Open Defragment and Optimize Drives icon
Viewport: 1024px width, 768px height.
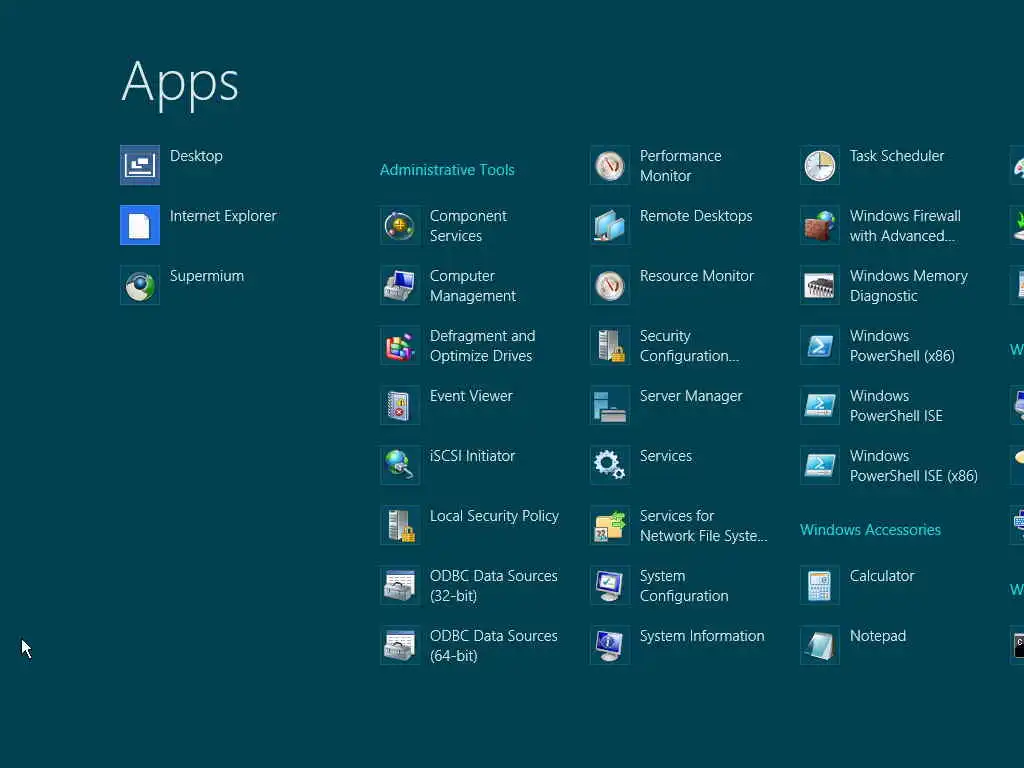(400, 345)
